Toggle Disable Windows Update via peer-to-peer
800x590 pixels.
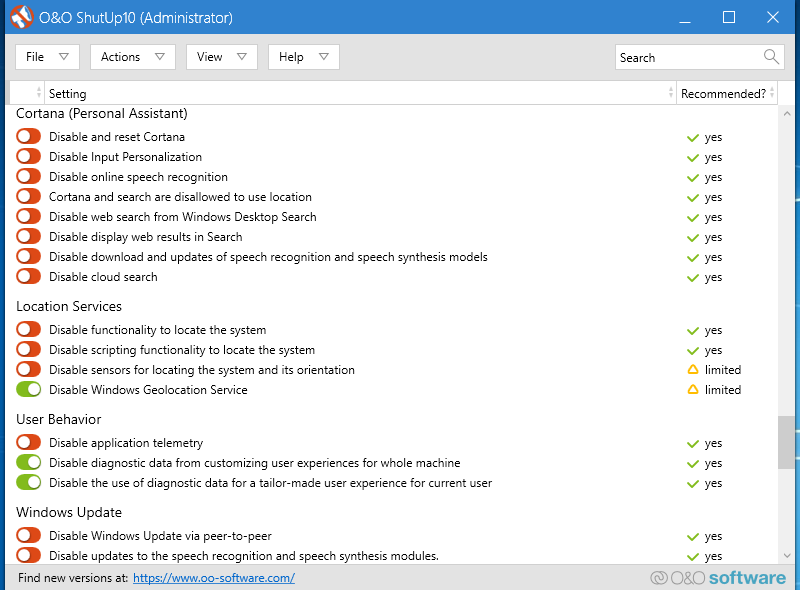pos(28,535)
